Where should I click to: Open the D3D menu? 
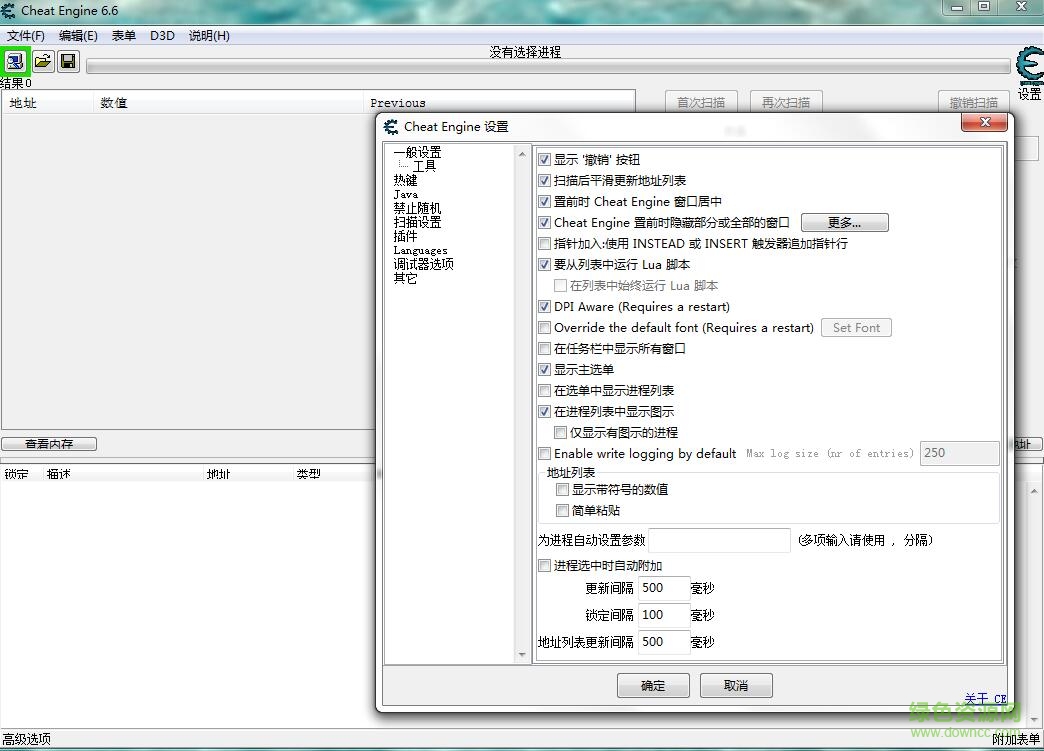click(x=162, y=36)
